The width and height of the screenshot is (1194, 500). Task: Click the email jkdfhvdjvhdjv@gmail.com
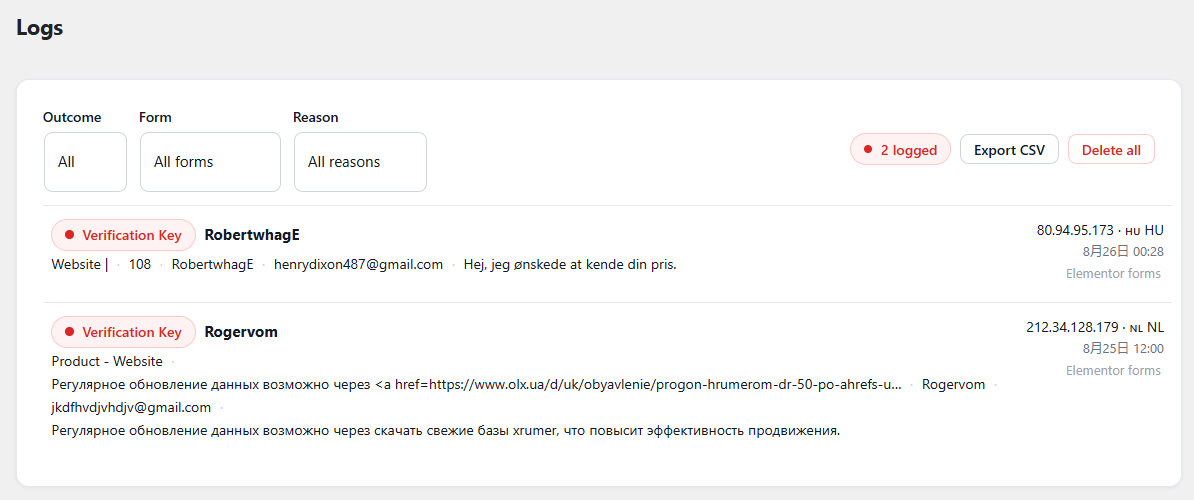click(131, 407)
